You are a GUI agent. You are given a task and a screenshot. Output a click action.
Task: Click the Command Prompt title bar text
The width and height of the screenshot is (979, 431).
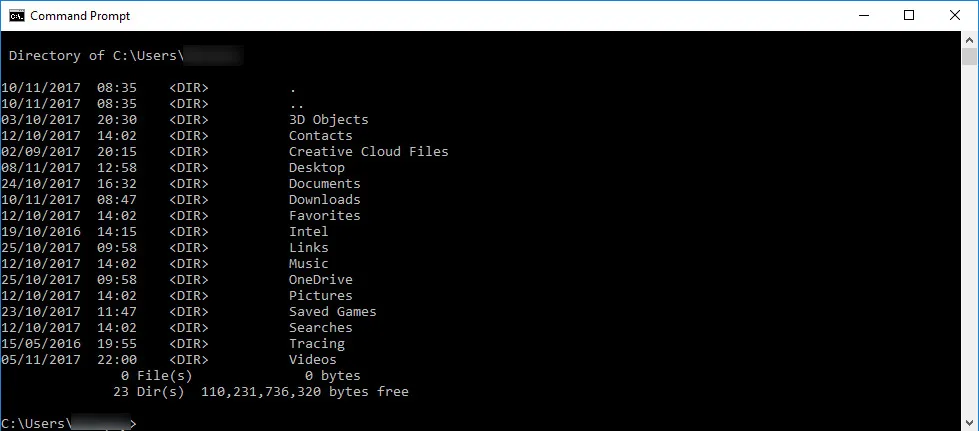click(x=80, y=16)
